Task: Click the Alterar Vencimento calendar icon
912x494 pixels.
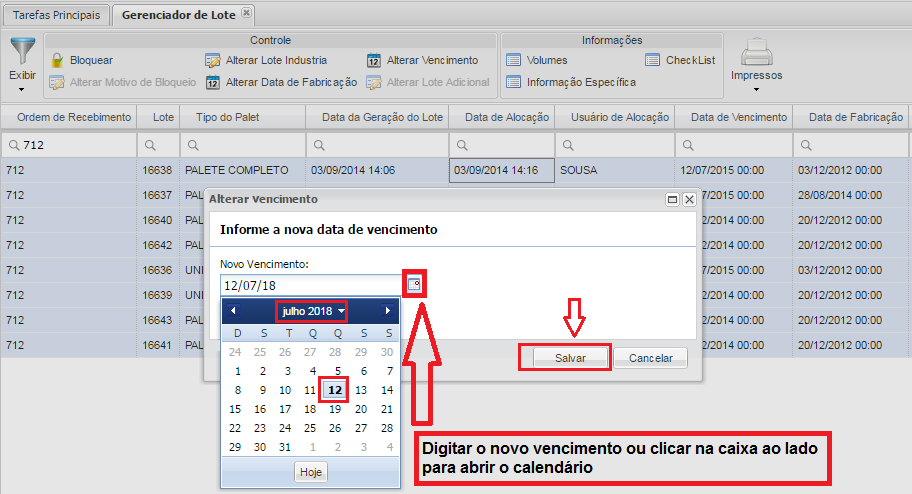Action: [373, 61]
